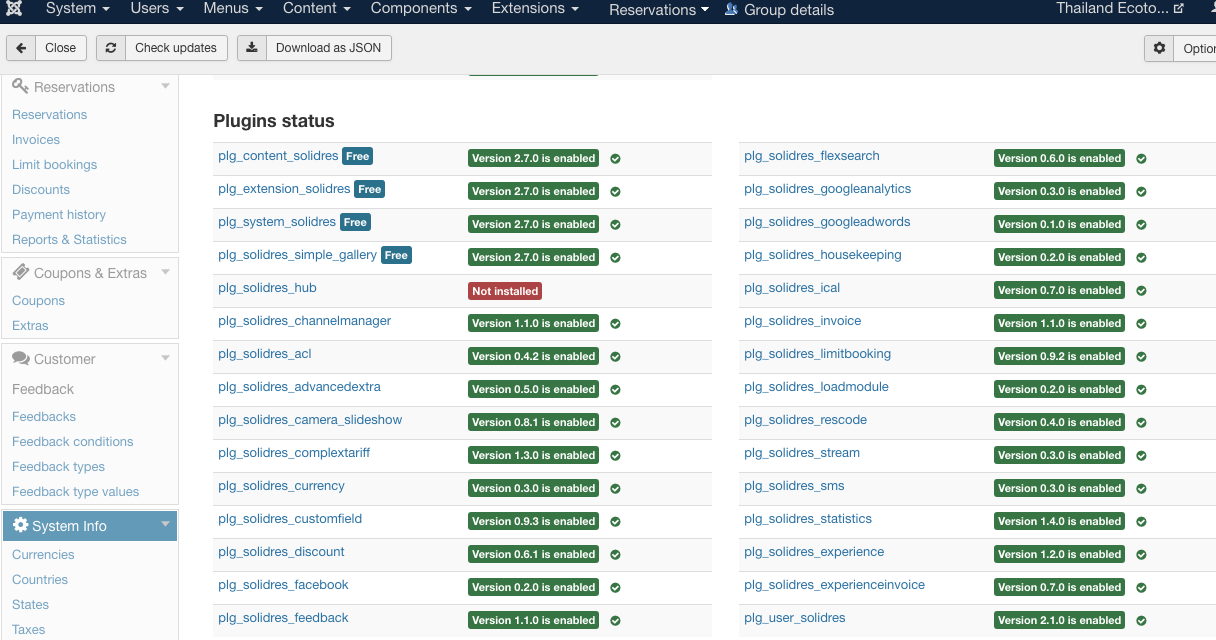
Task: Click green check icon for plg_solidres_flexsearch
Action: (x=1141, y=158)
